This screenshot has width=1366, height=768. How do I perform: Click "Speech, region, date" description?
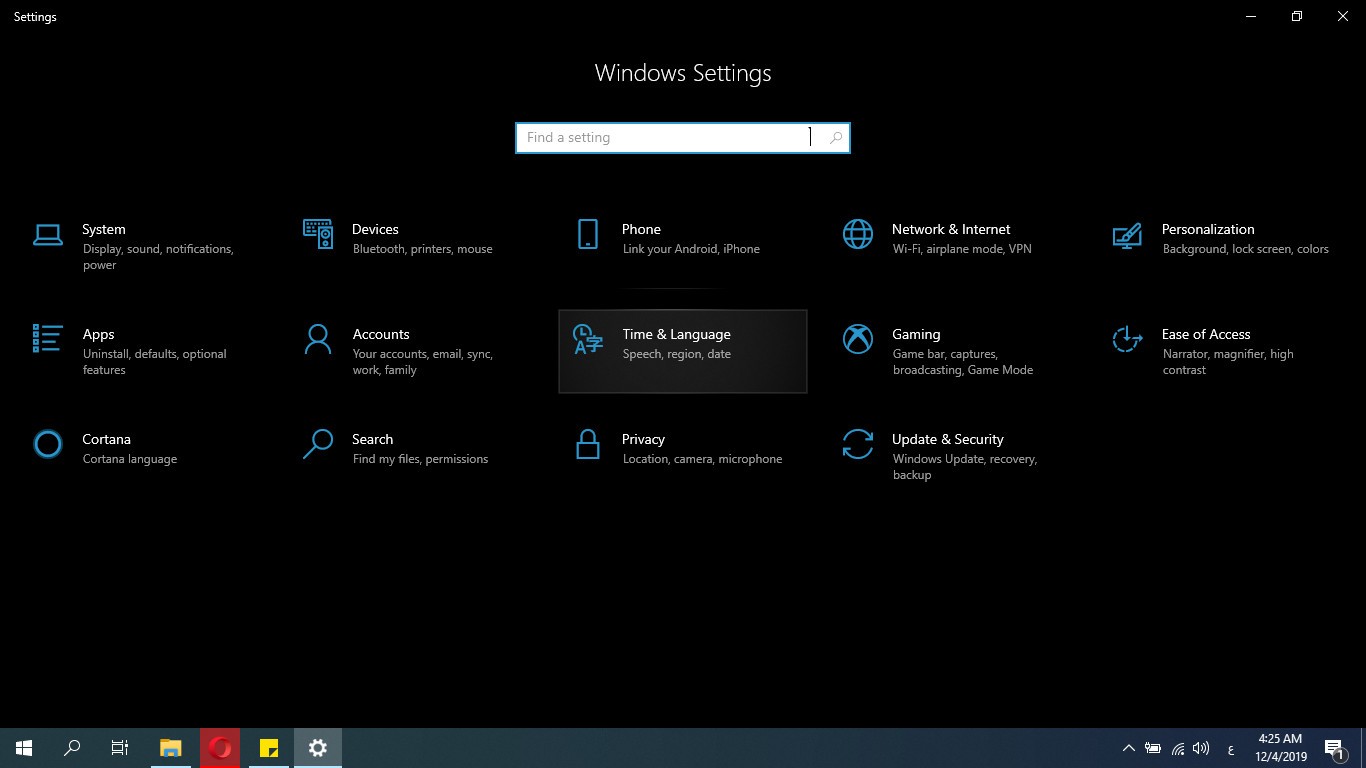(x=676, y=354)
